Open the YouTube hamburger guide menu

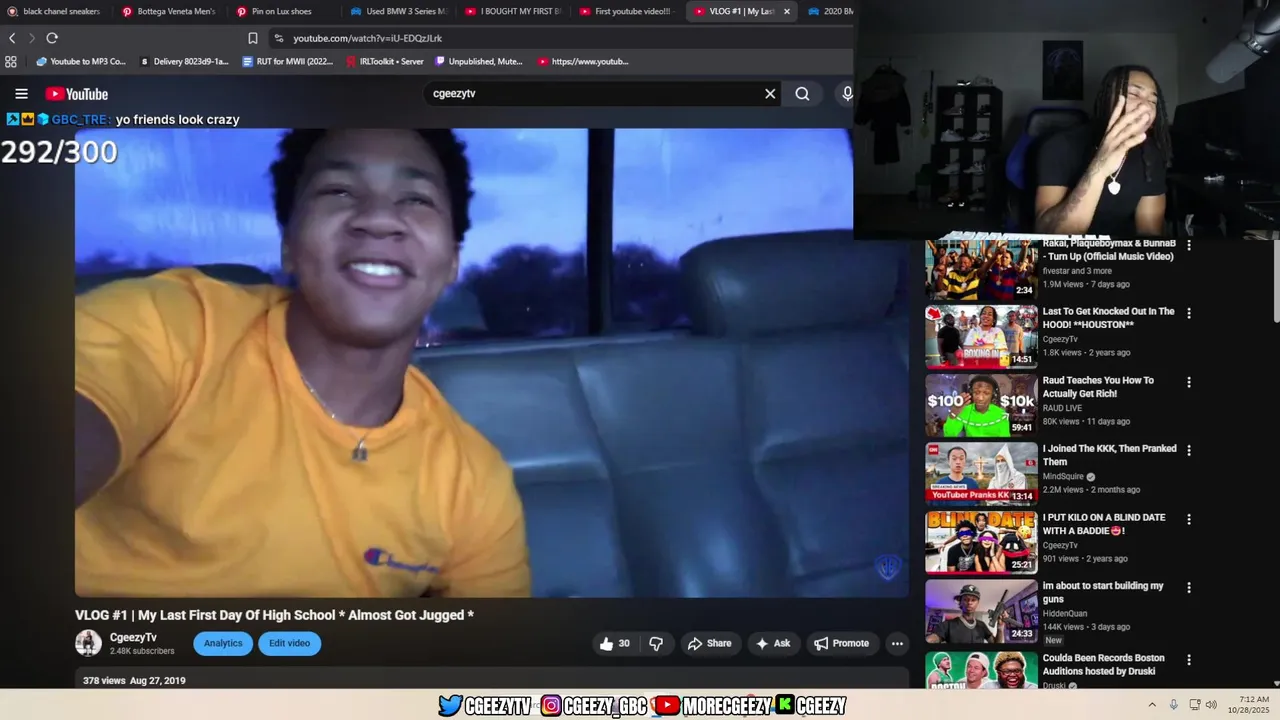pyautogui.click(x=21, y=94)
